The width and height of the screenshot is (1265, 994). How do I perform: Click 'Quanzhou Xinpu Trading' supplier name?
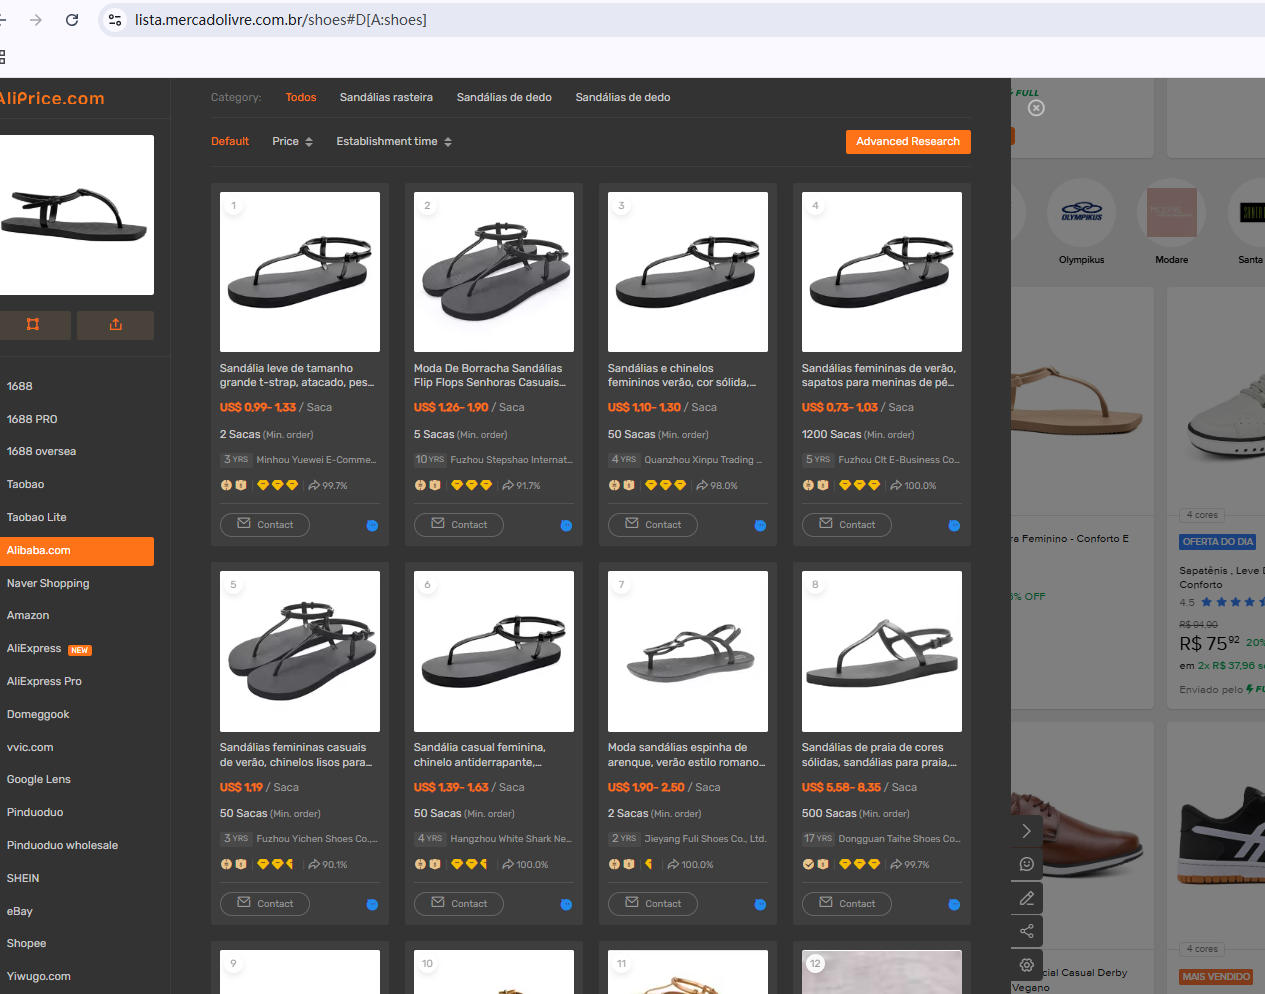[x=703, y=460]
